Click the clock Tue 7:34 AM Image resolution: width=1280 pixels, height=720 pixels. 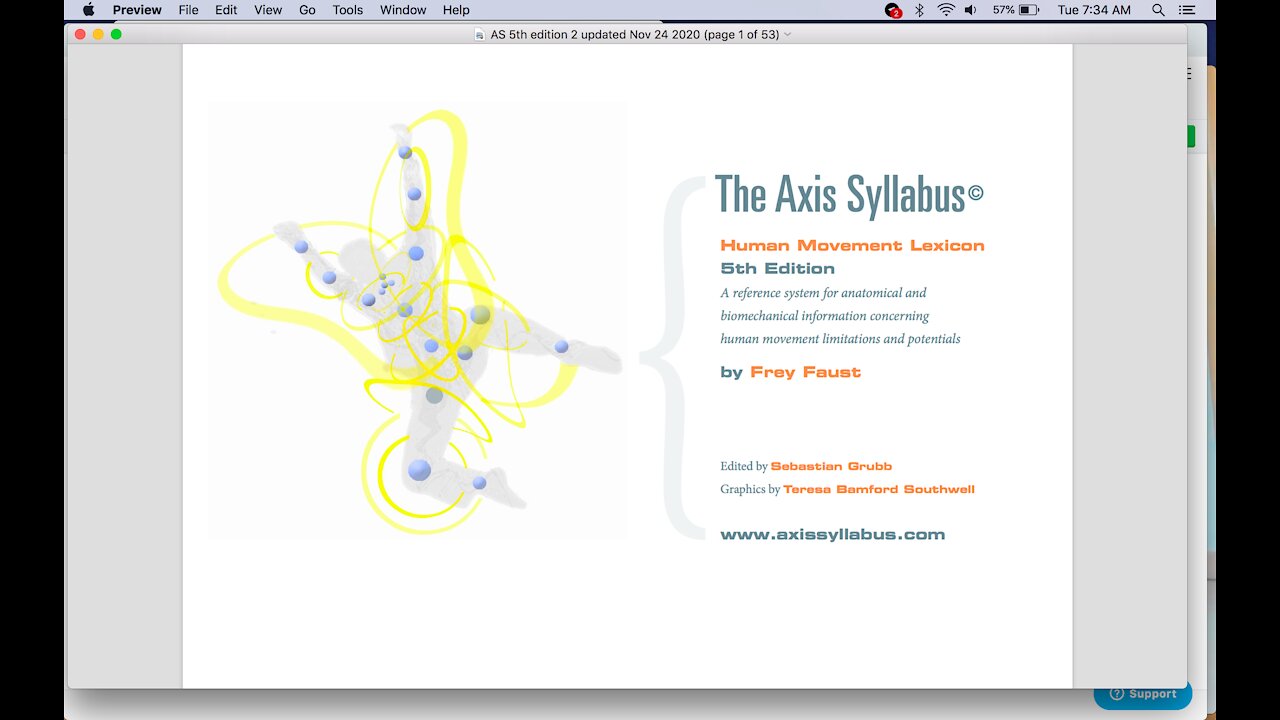1094,10
